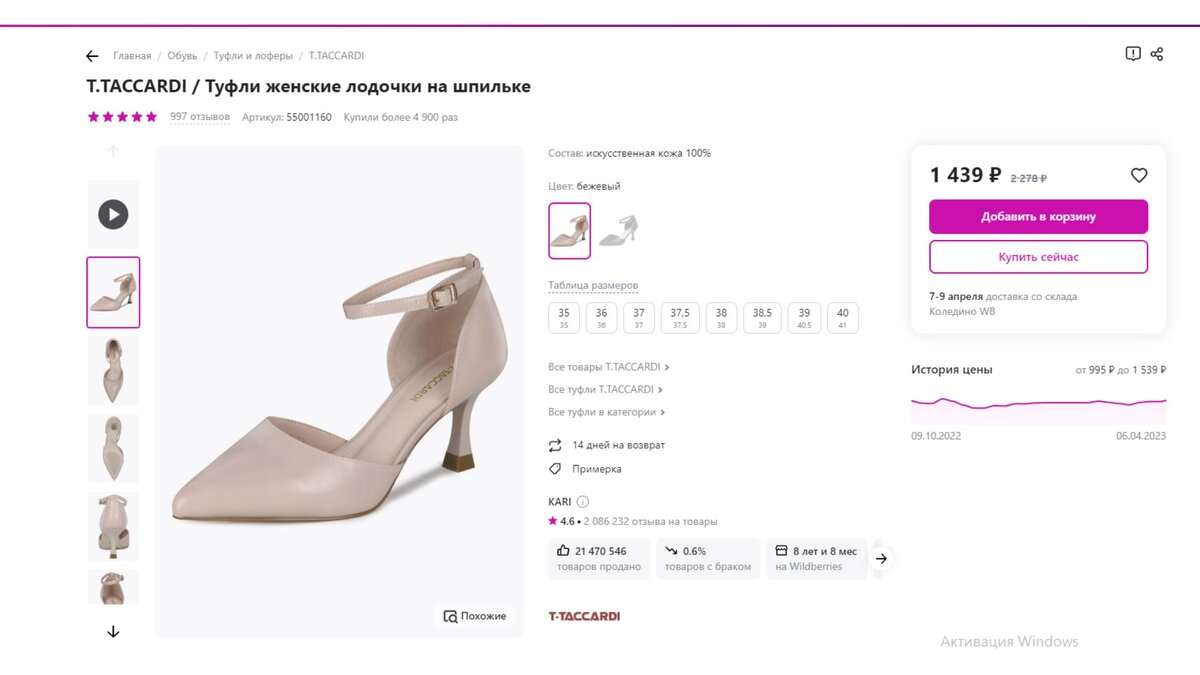The width and height of the screenshot is (1200, 675).
Task: Open Таблица размеров link
Action: click(593, 286)
